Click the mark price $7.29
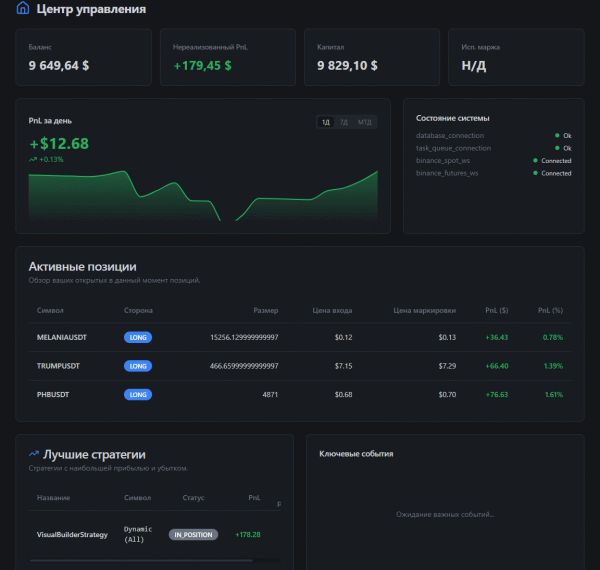Viewport: 600px width, 570px height. (447, 366)
